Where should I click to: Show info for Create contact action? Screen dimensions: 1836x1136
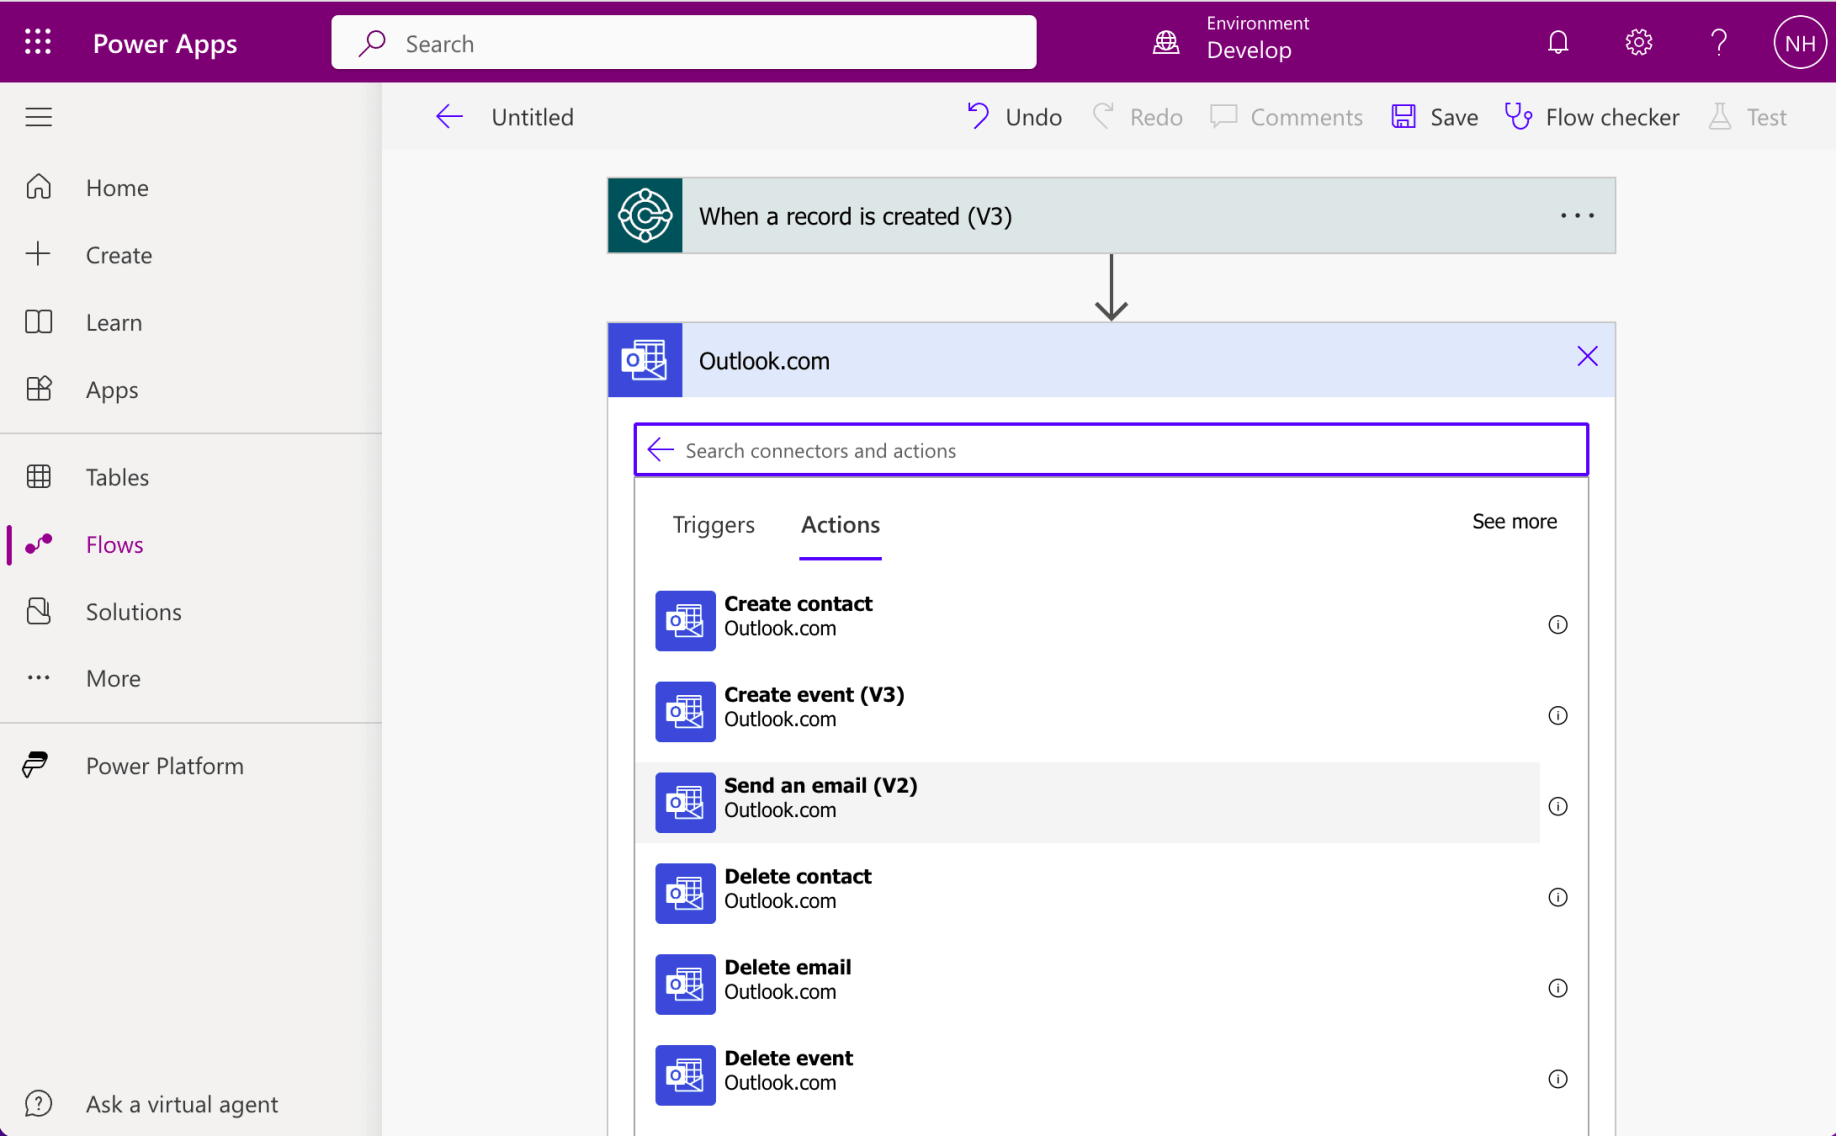coord(1557,625)
